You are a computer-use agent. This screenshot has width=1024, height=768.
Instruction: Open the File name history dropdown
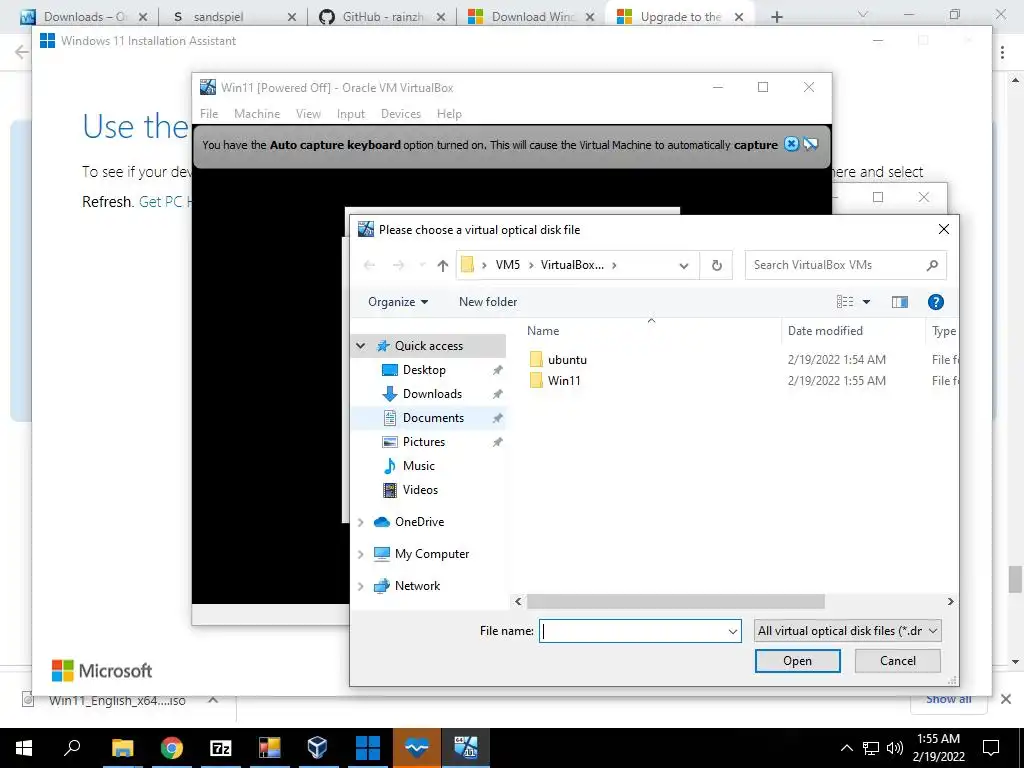pyautogui.click(x=733, y=631)
